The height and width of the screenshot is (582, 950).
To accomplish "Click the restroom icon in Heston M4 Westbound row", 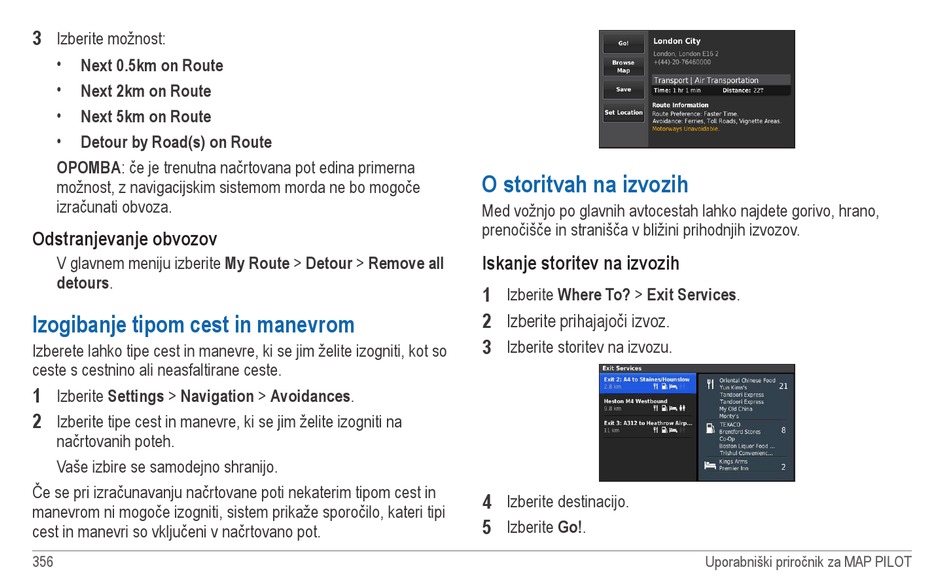I will pyautogui.click(x=683, y=408).
